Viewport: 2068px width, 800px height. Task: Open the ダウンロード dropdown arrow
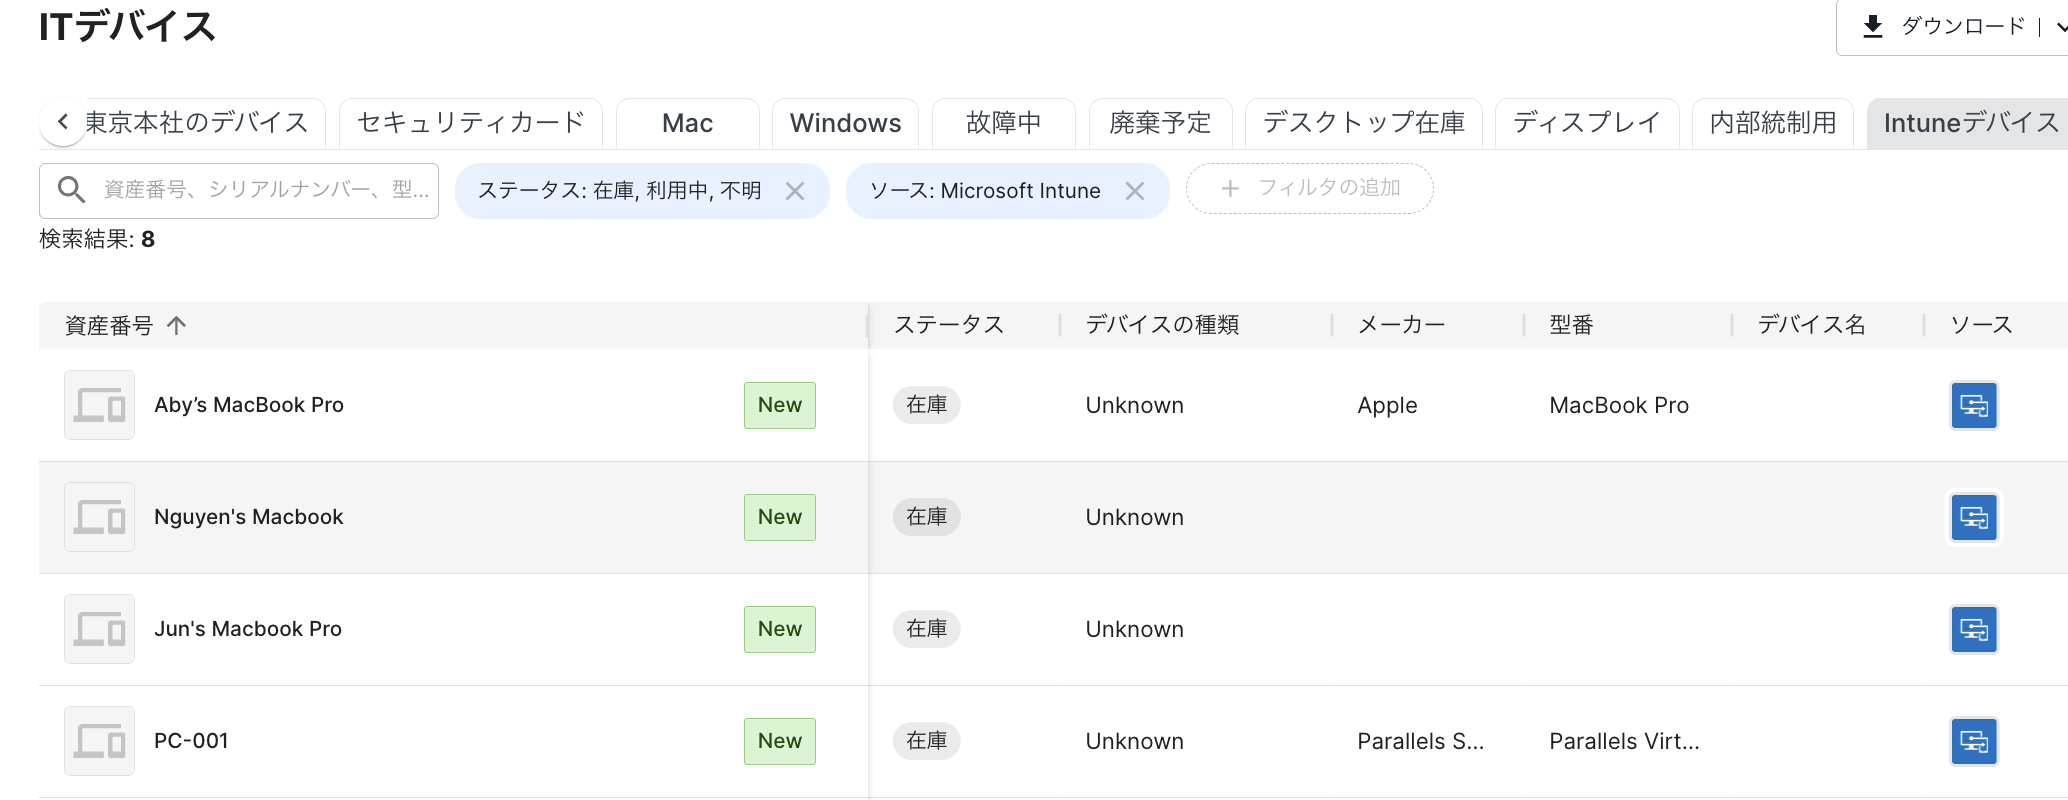click(x=2060, y=27)
